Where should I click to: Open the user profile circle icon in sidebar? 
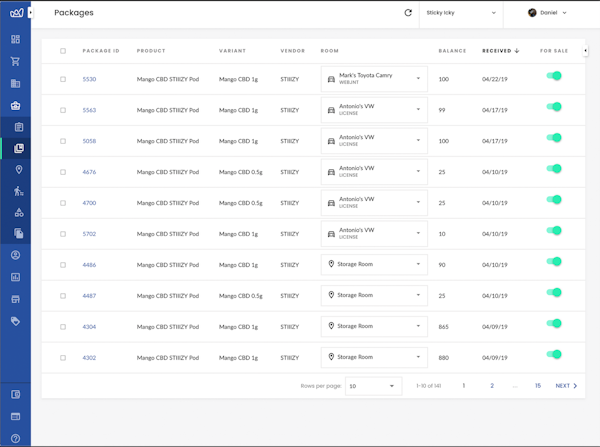(x=15, y=255)
